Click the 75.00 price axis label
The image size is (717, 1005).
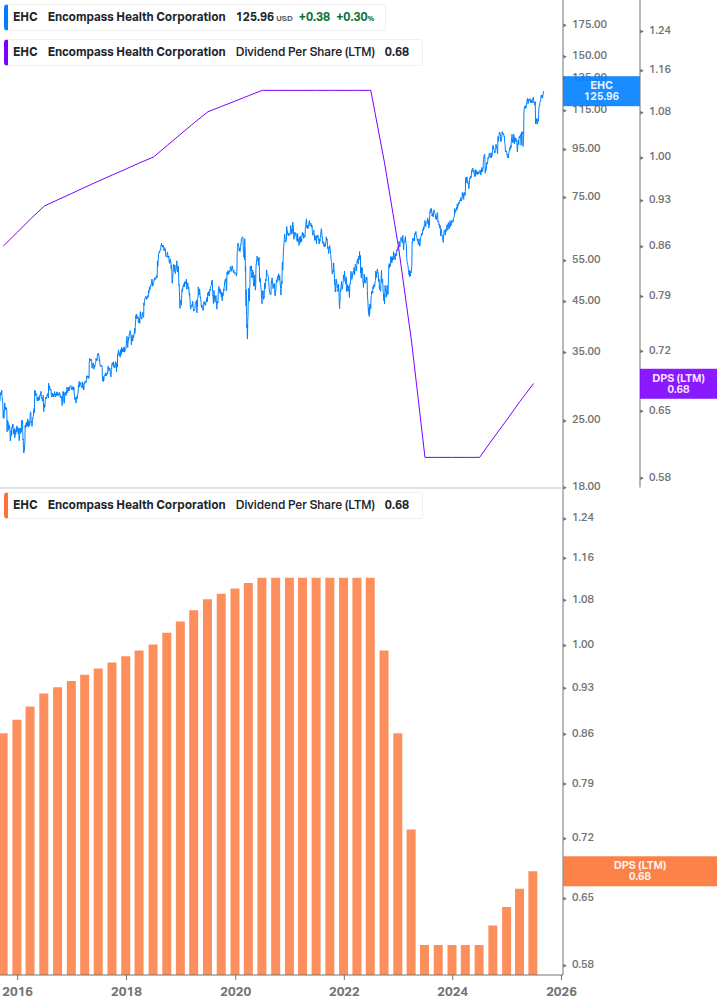pyautogui.click(x=586, y=196)
